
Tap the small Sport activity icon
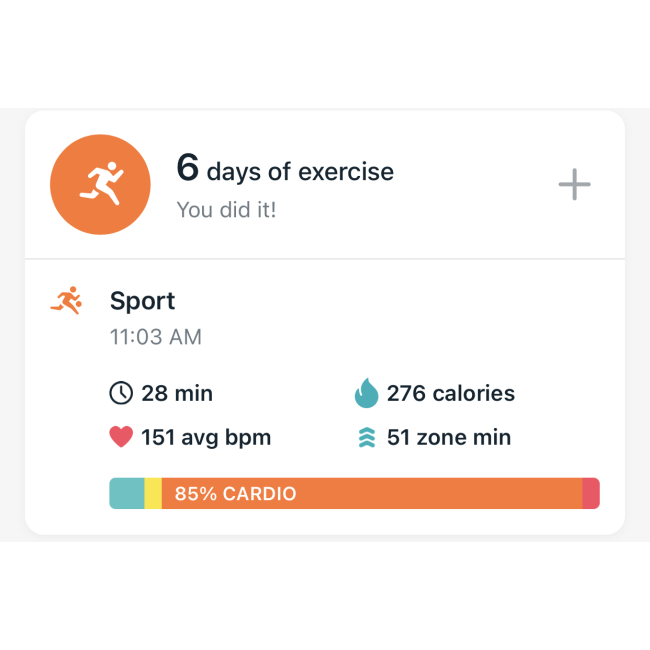(x=67, y=300)
